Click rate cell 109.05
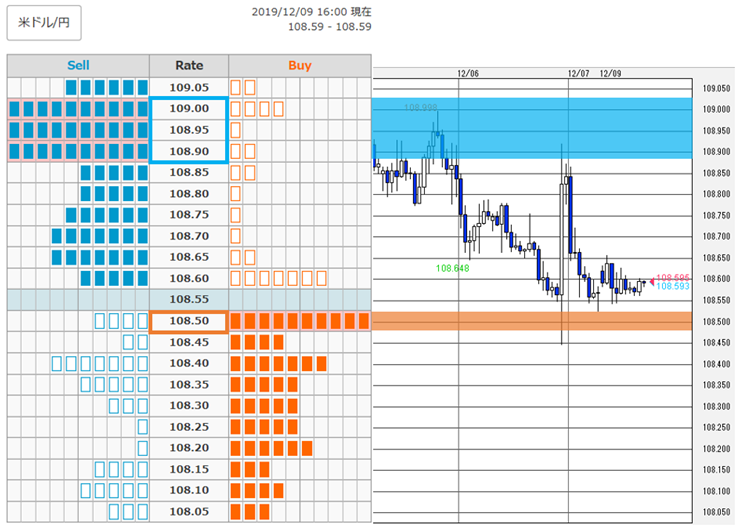This screenshot has width=740, height=530. coord(189,87)
